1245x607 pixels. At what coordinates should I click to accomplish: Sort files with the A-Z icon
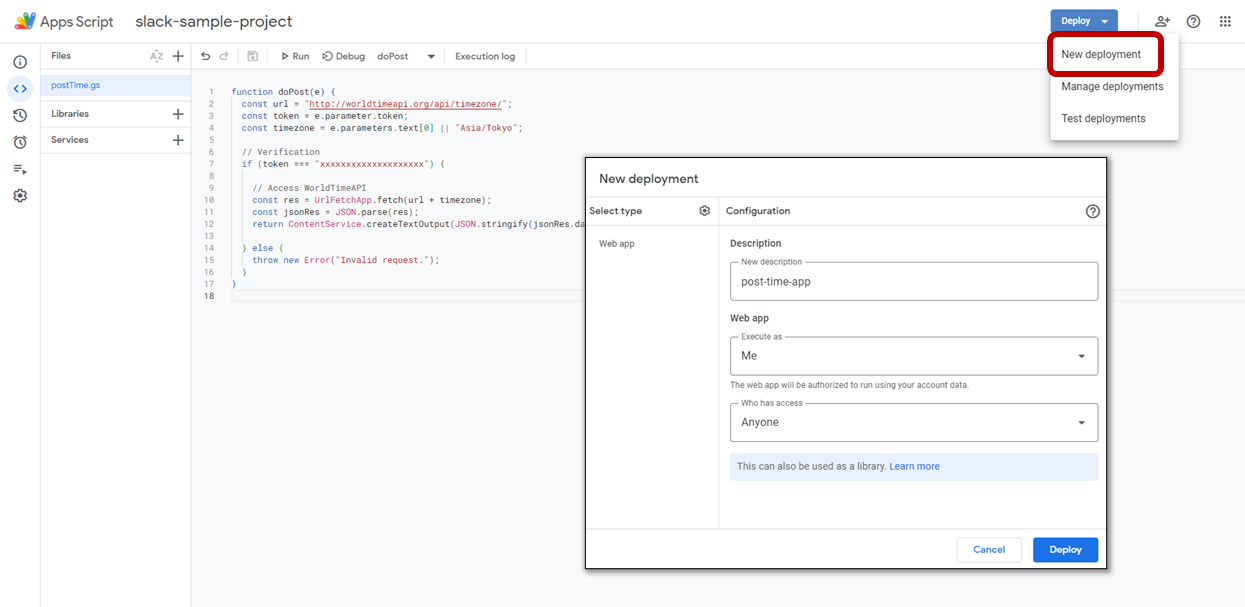point(156,55)
